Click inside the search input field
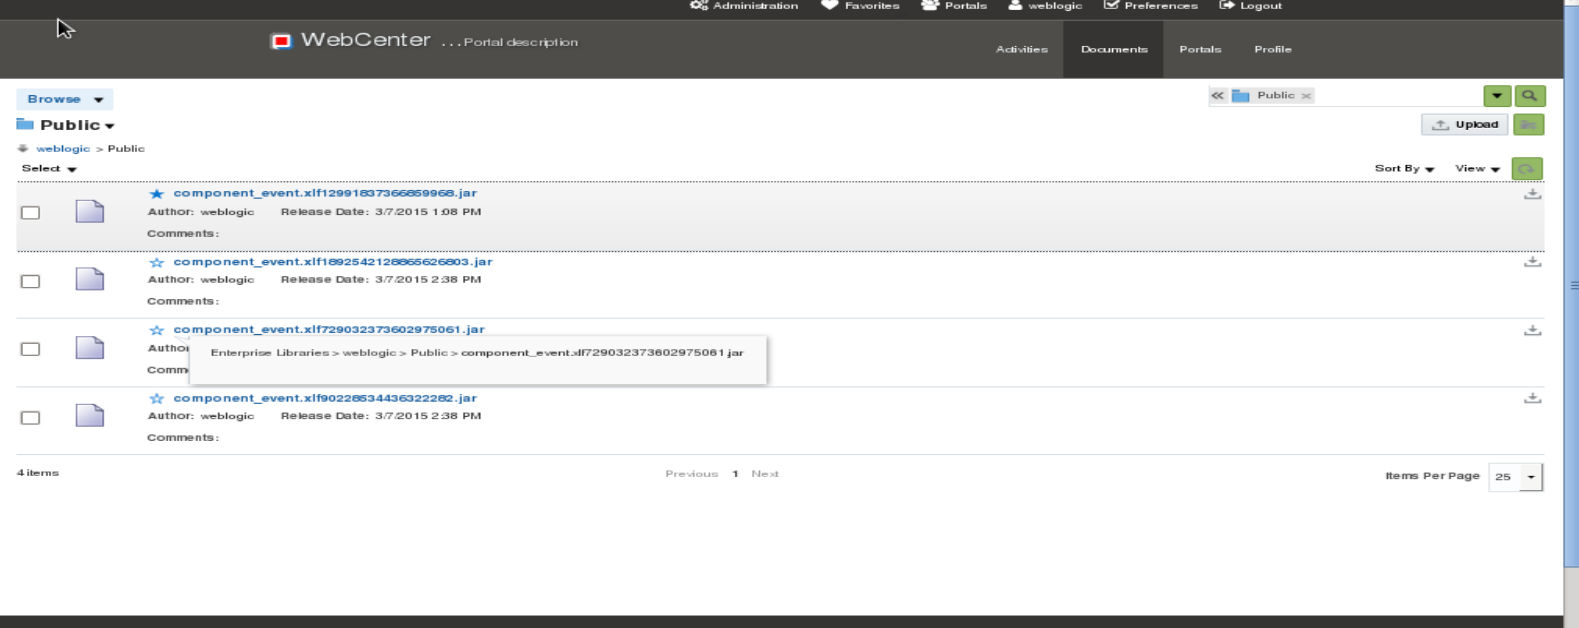Image resolution: width=1579 pixels, height=628 pixels. point(1398,96)
